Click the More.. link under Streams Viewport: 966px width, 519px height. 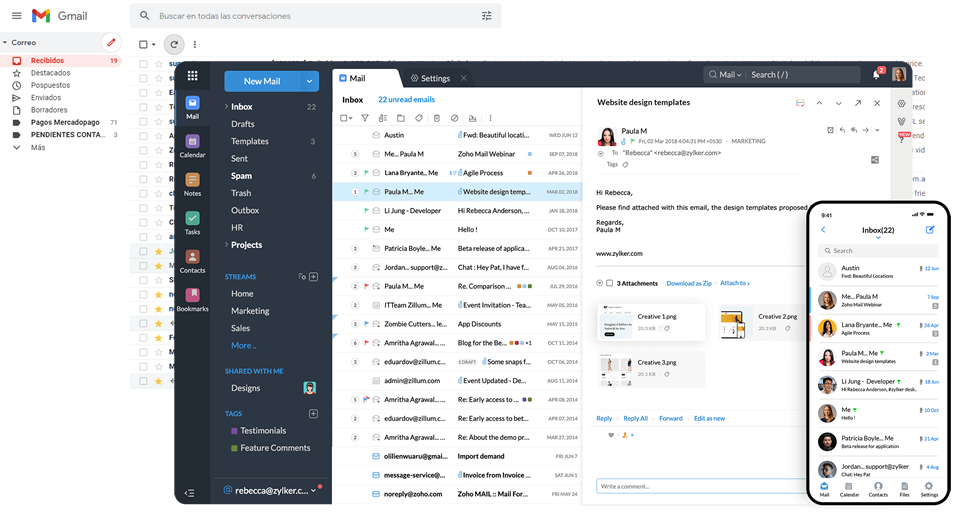pos(243,346)
